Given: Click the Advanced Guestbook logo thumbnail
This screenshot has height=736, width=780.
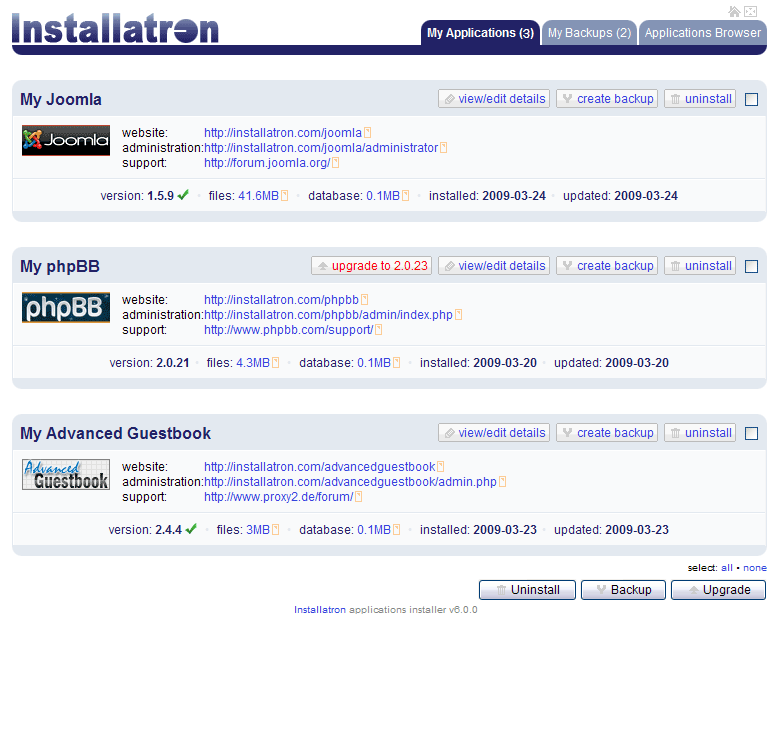Looking at the screenshot, I should pyautogui.click(x=66, y=474).
